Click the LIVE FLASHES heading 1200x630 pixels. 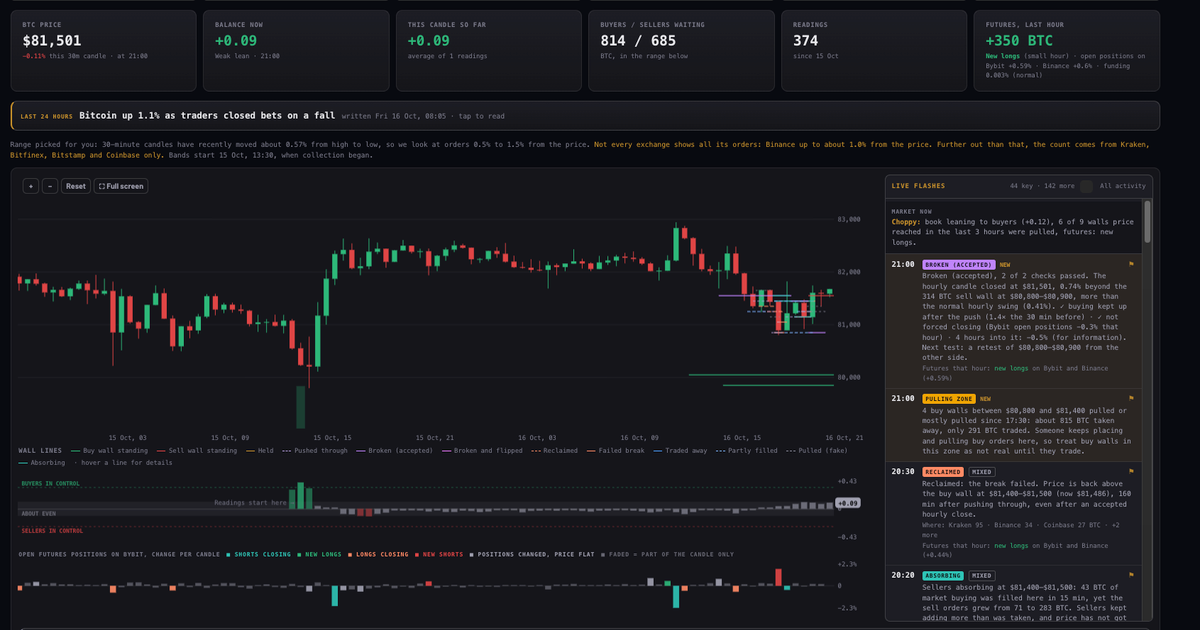coord(920,186)
